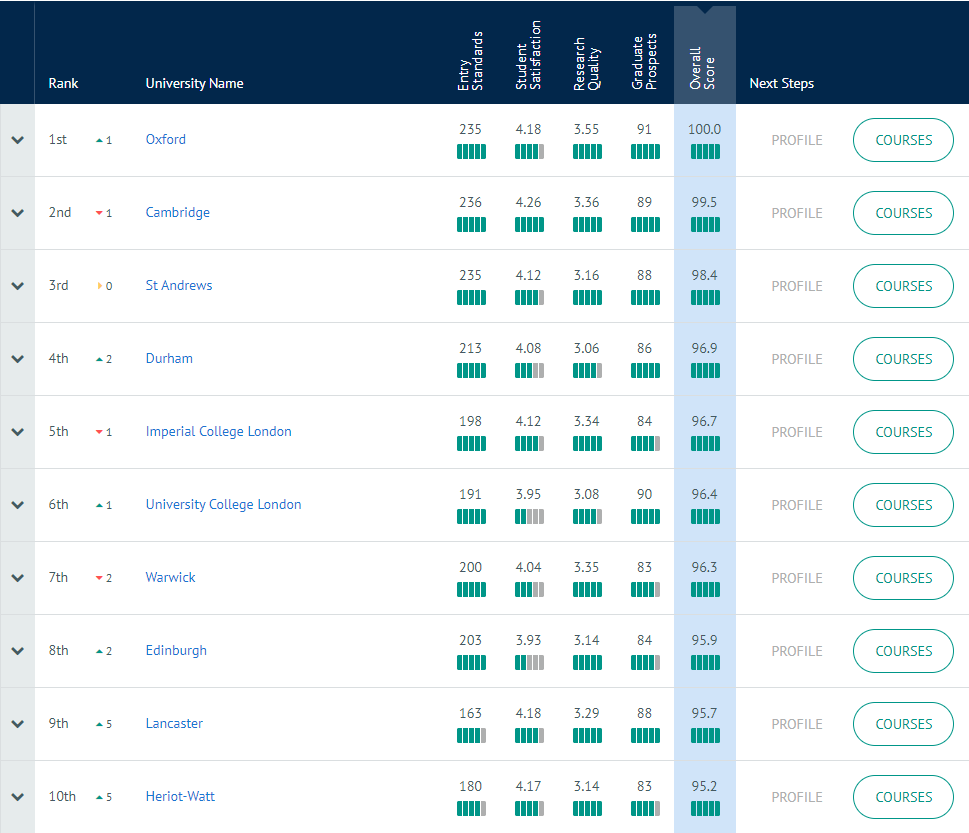Expand the Warwick row chevron
This screenshot has width=969, height=833.
click(17, 578)
